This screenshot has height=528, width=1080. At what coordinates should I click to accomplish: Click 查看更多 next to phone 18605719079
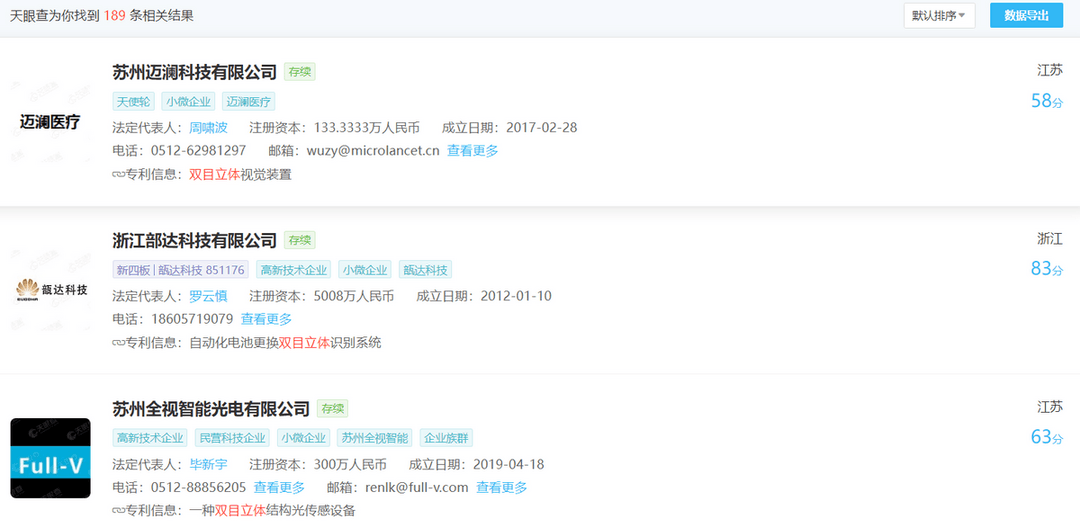[266, 319]
